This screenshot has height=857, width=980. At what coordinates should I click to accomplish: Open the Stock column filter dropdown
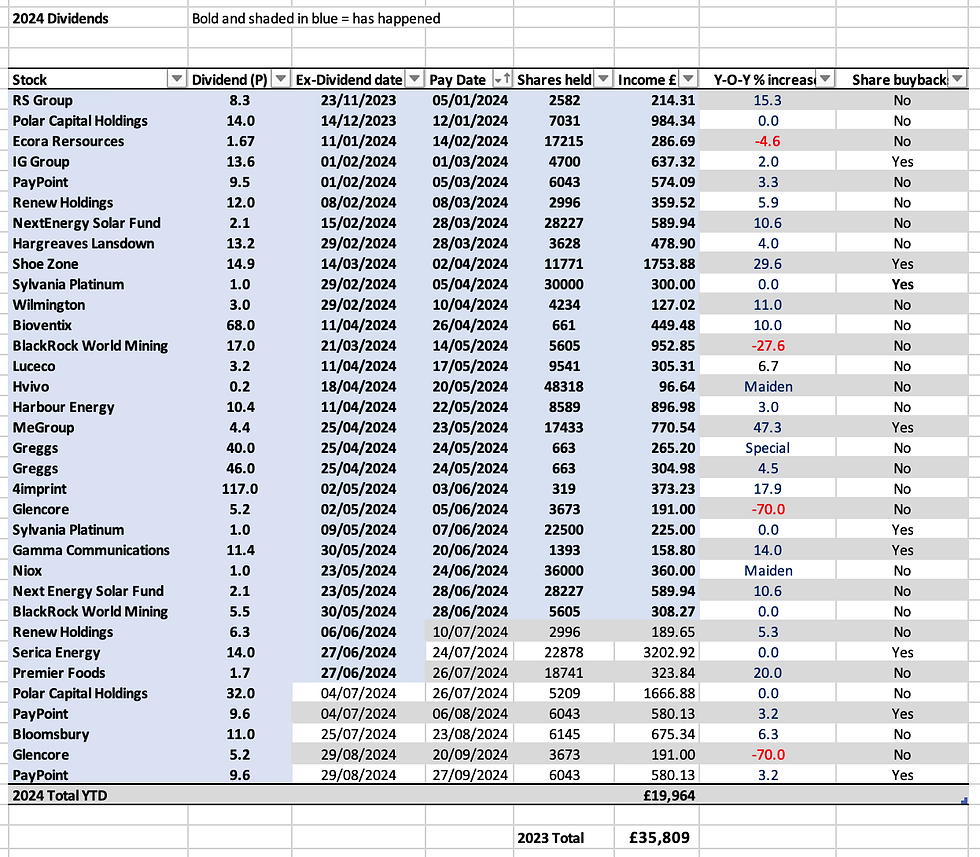(177, 79)
